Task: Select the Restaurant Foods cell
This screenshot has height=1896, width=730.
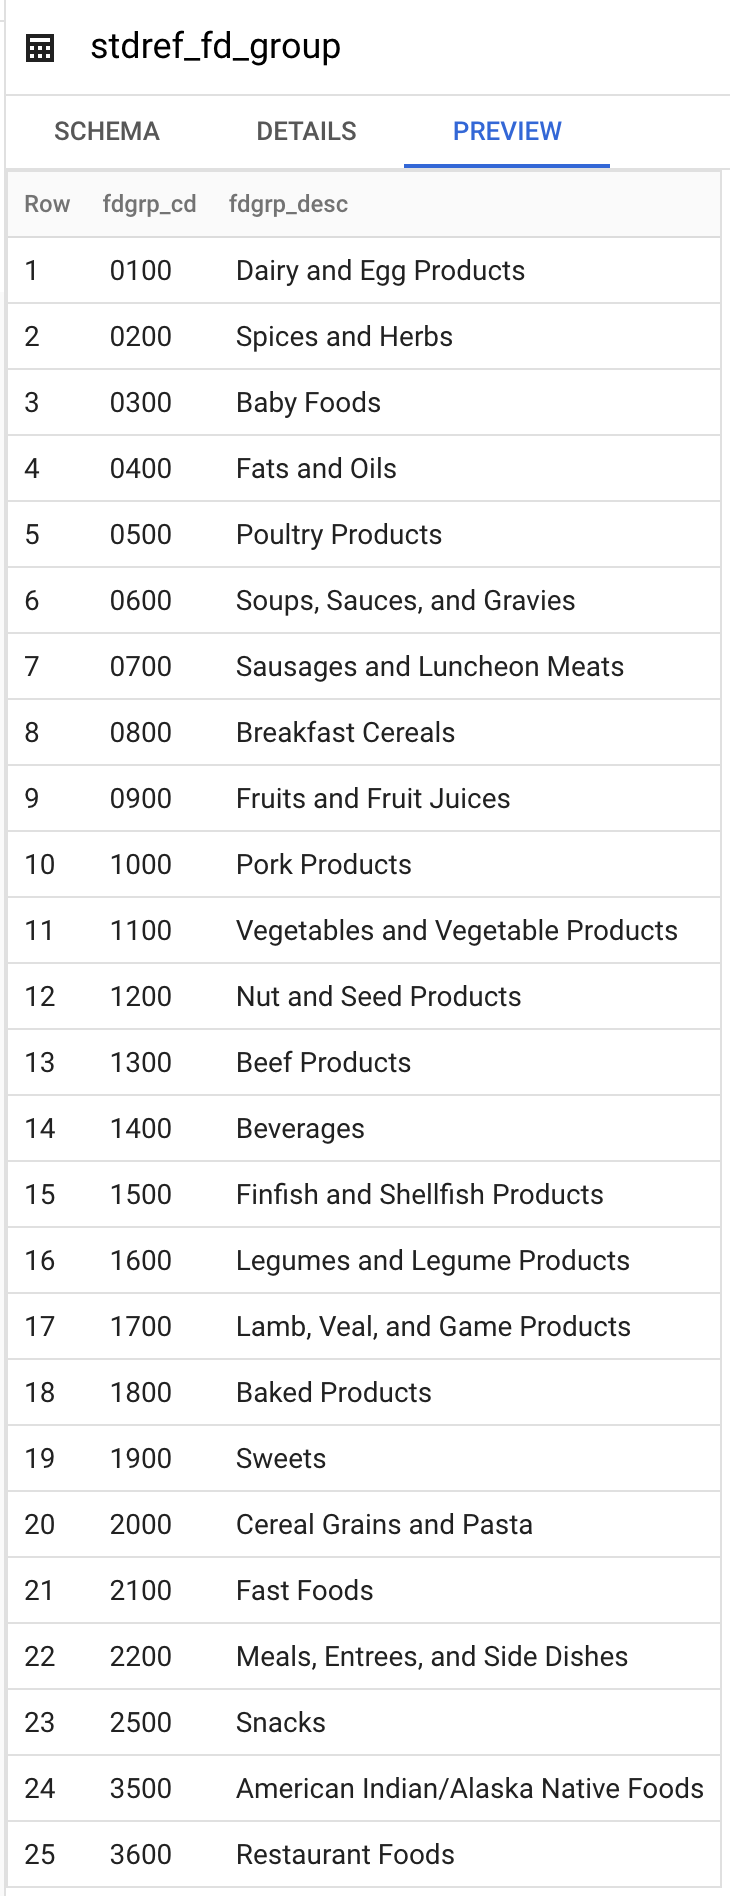Action: 345,1855
